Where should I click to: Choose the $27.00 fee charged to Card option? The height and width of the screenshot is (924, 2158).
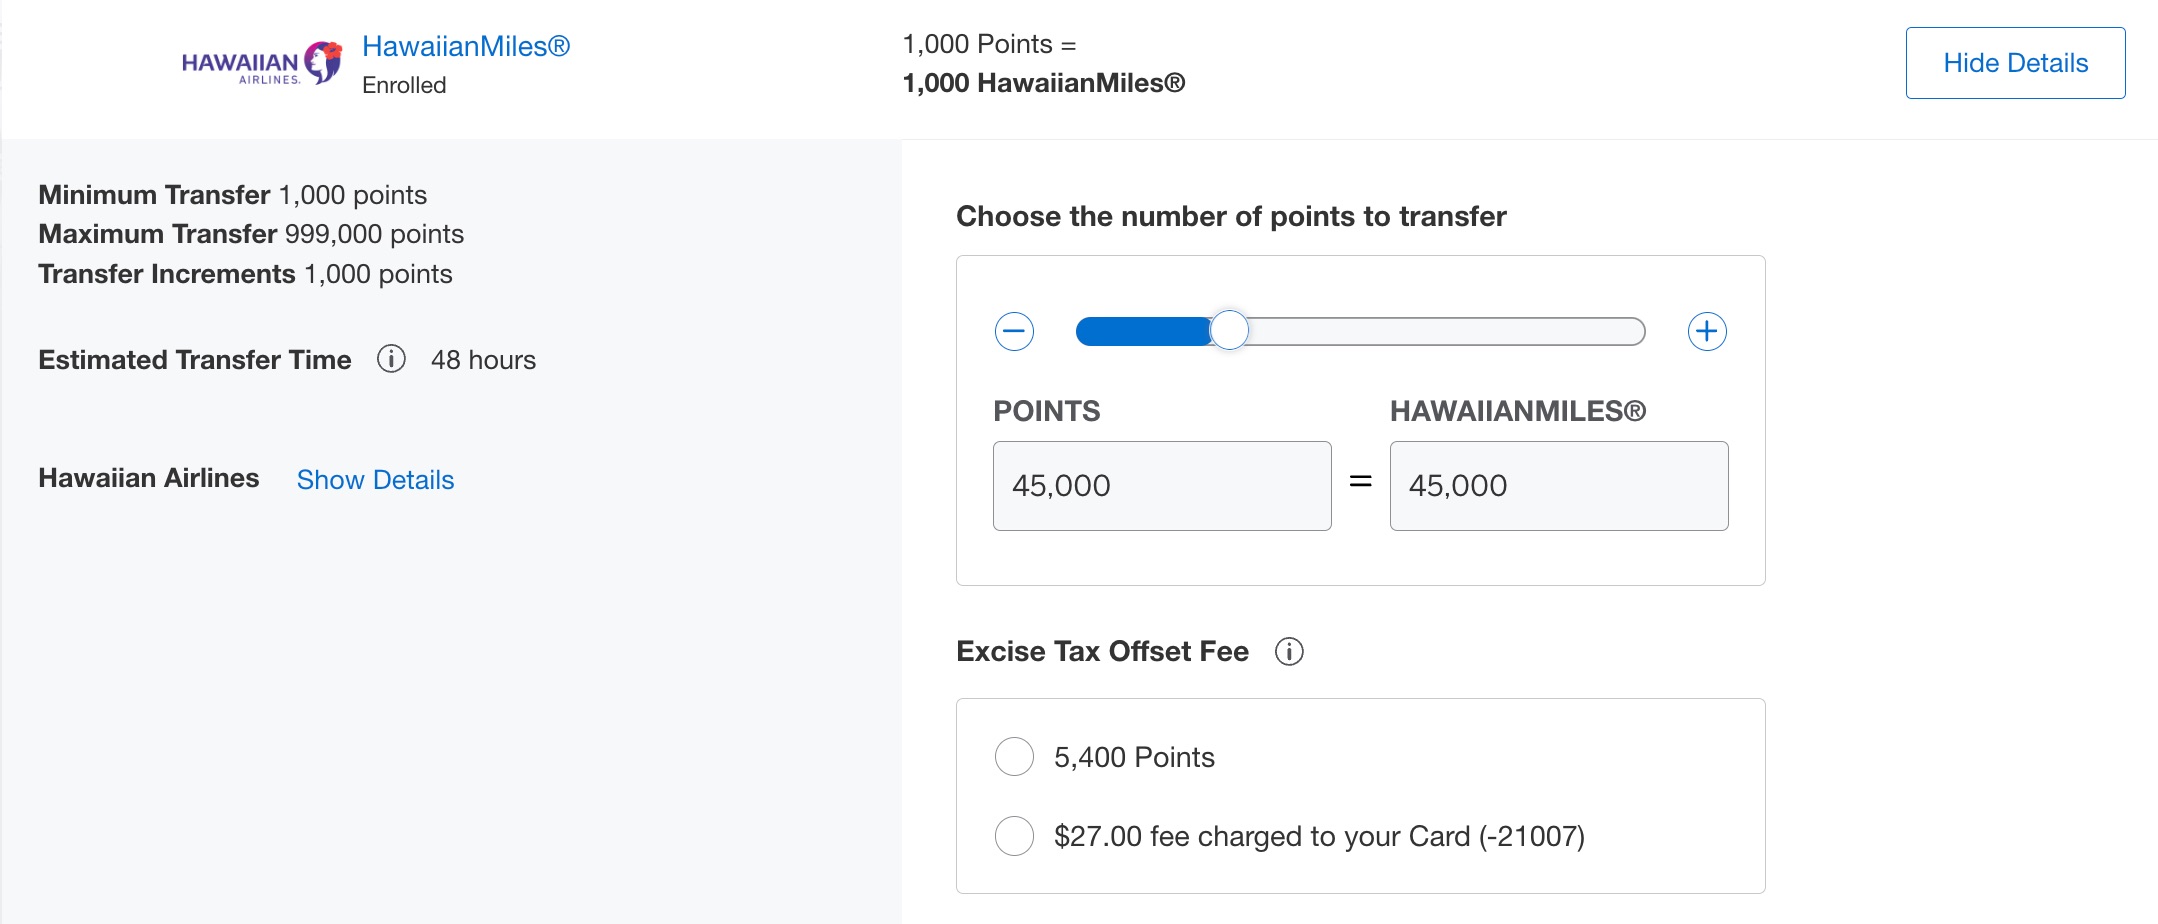point(1014,837)
